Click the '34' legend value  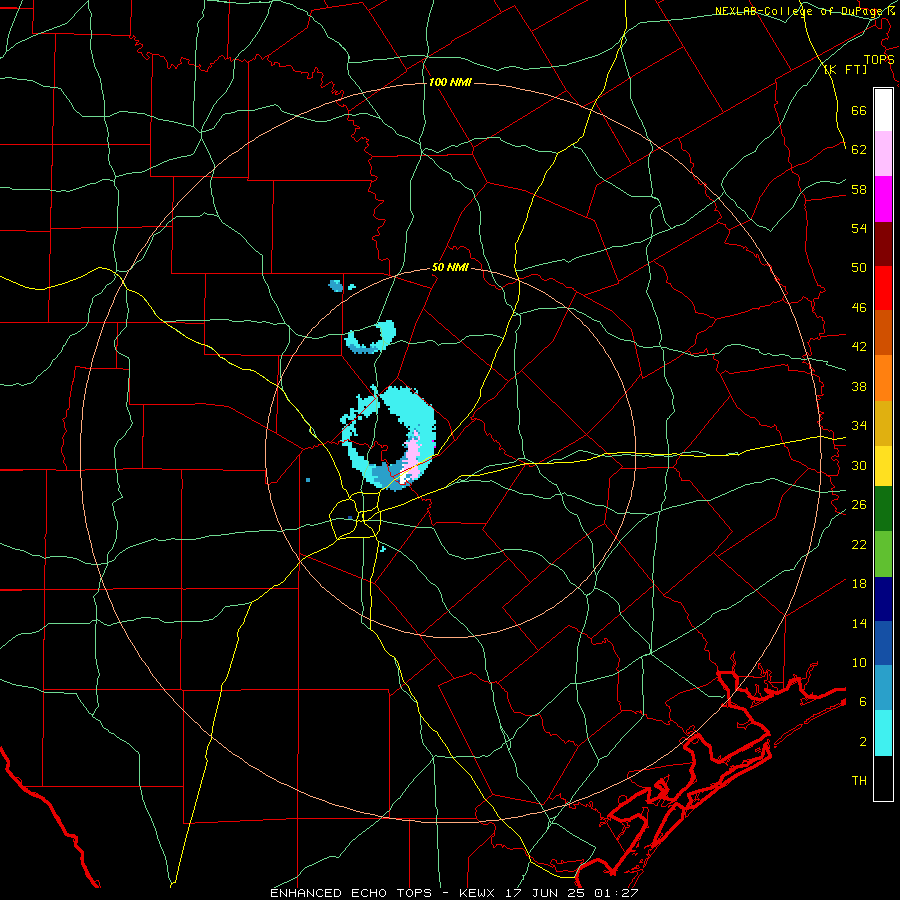(859, 426)
